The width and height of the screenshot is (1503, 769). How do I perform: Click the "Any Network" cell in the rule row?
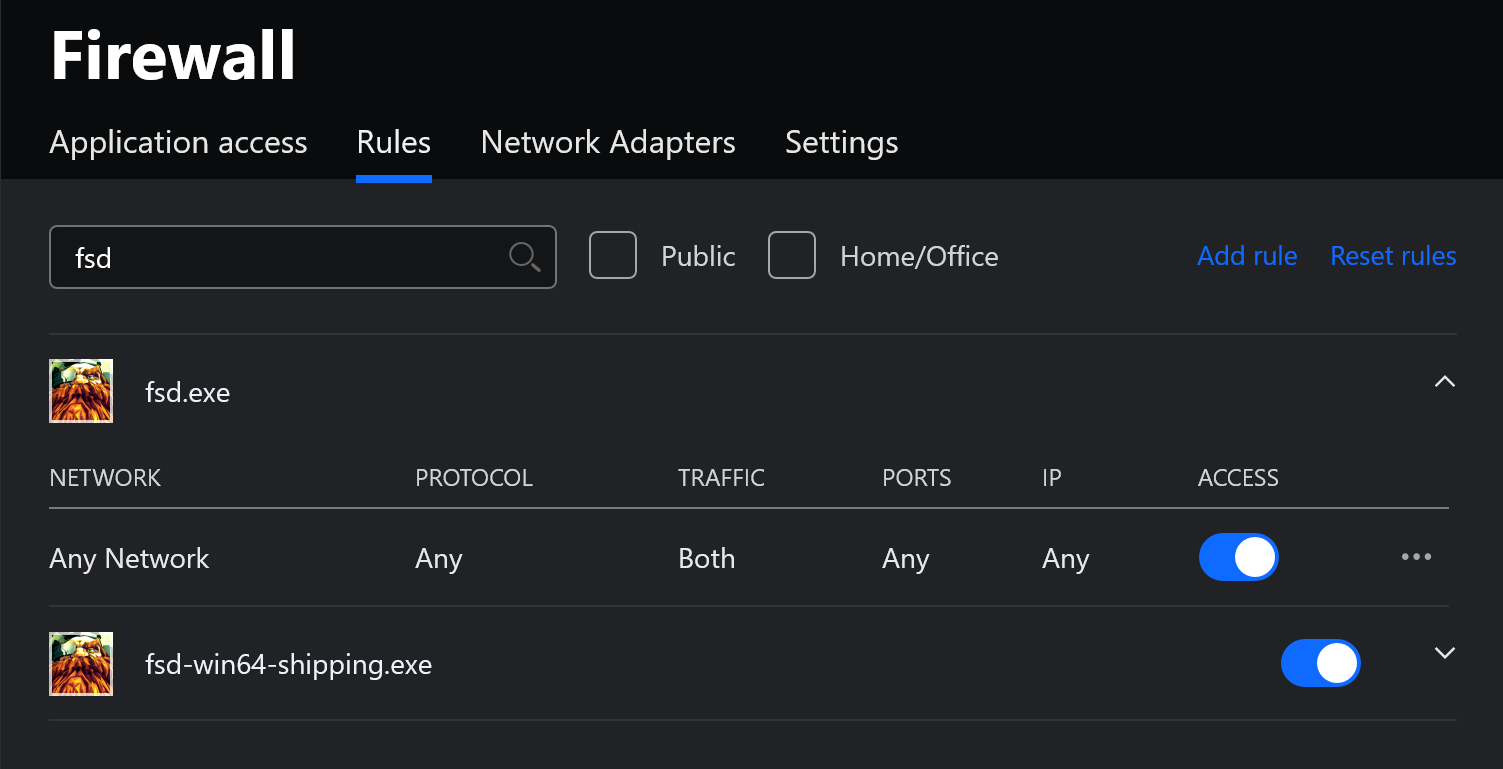tap(129, 558)
